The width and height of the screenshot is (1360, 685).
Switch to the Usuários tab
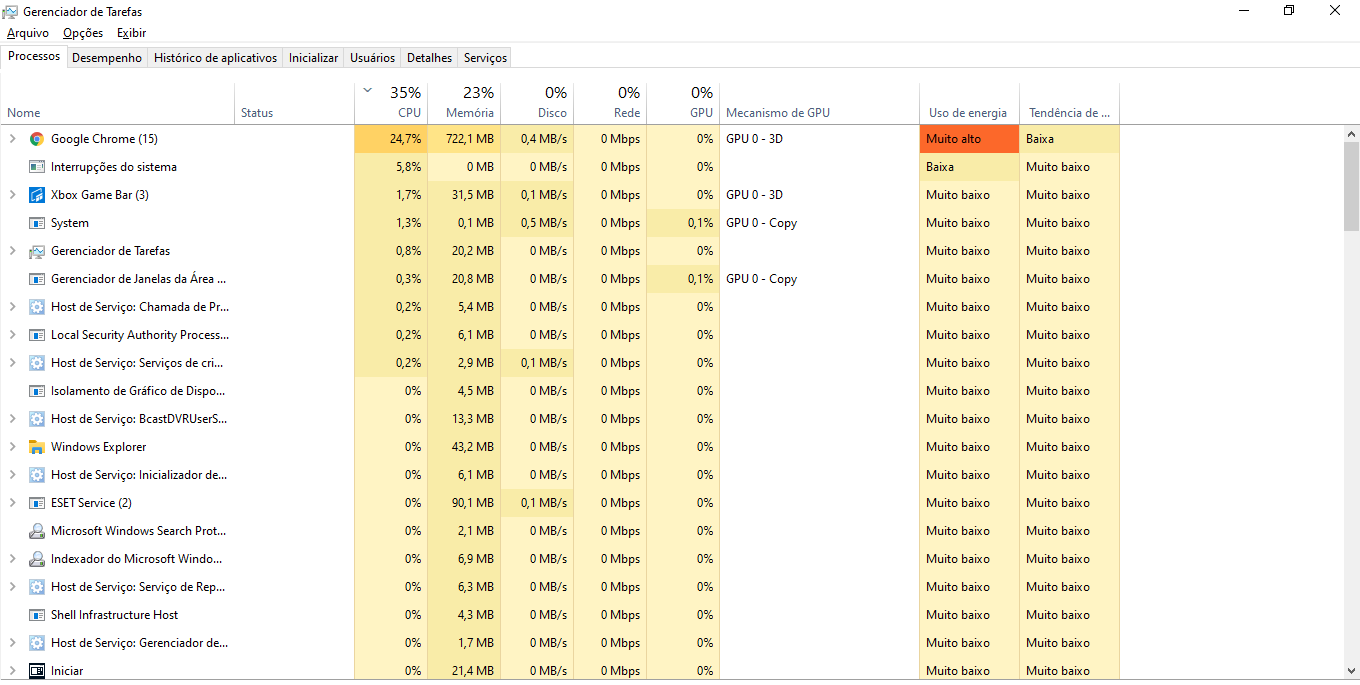coord(372,58)
